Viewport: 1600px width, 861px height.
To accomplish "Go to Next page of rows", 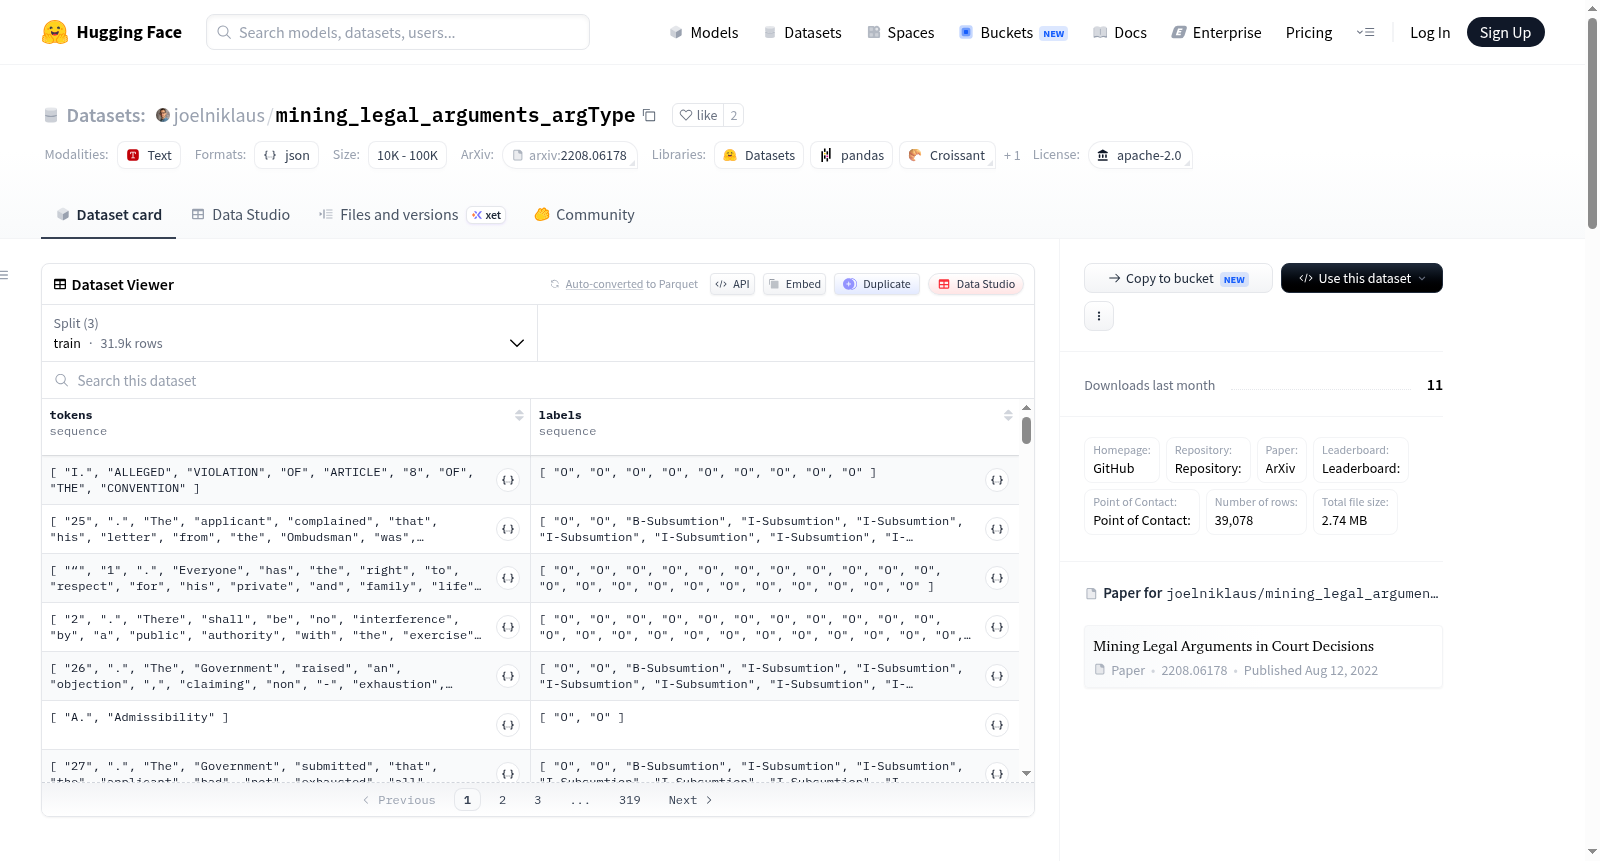I will (x=690, y=800).
